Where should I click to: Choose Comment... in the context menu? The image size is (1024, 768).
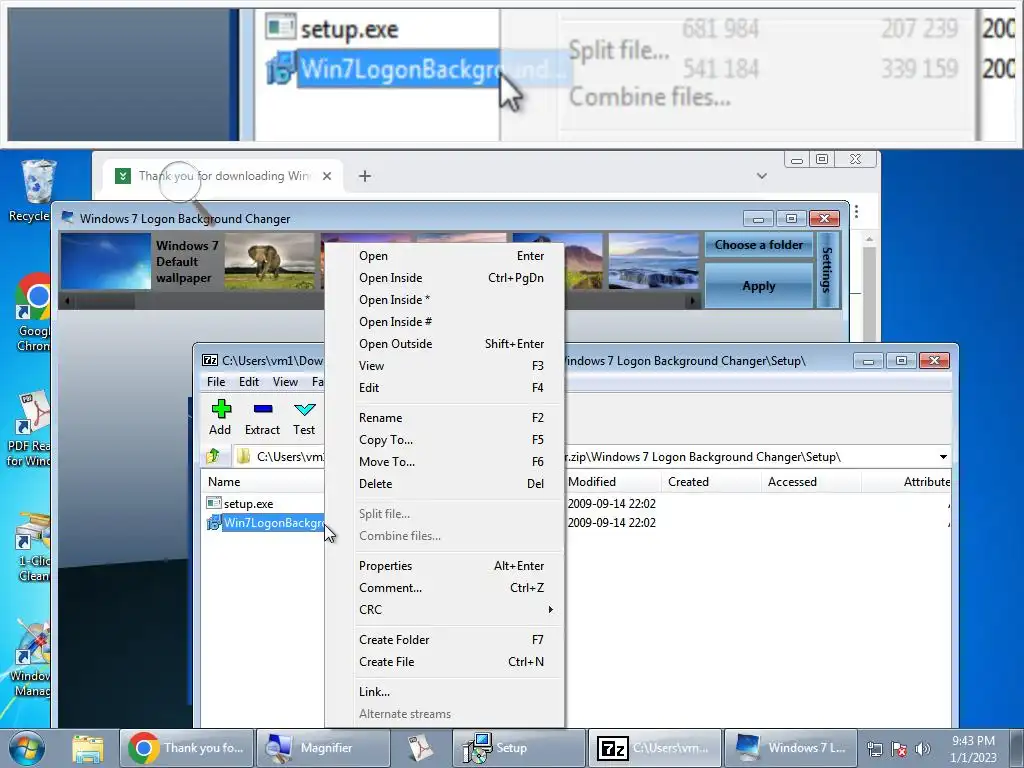coord(445,588)
